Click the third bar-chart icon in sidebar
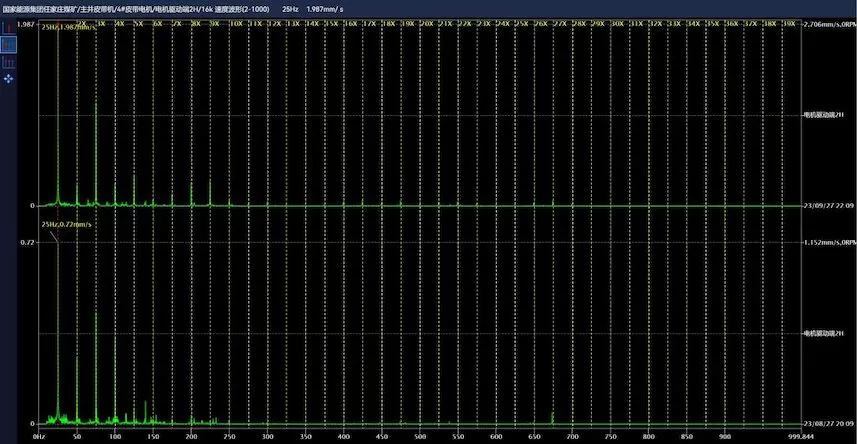The height and width of the screenshot is (444, 857). [x=10, y=62]
